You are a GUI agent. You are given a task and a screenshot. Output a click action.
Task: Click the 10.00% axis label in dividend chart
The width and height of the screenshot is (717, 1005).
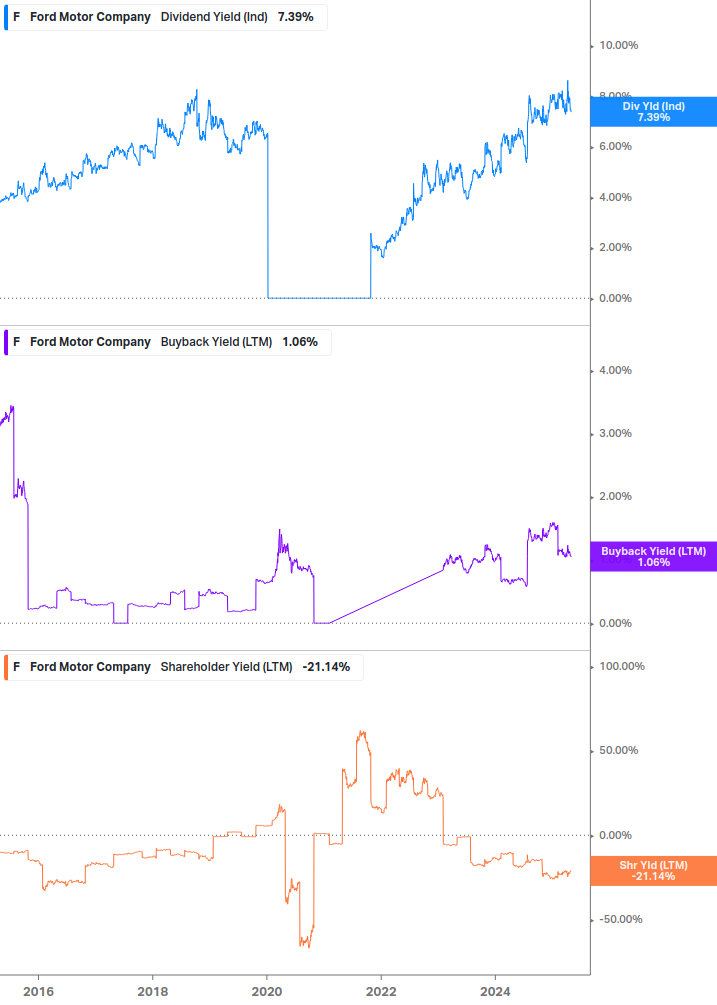618,46
